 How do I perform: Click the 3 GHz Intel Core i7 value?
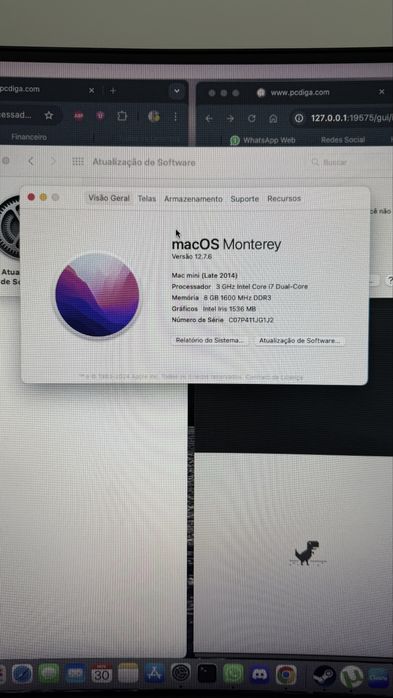coord(262,287)
